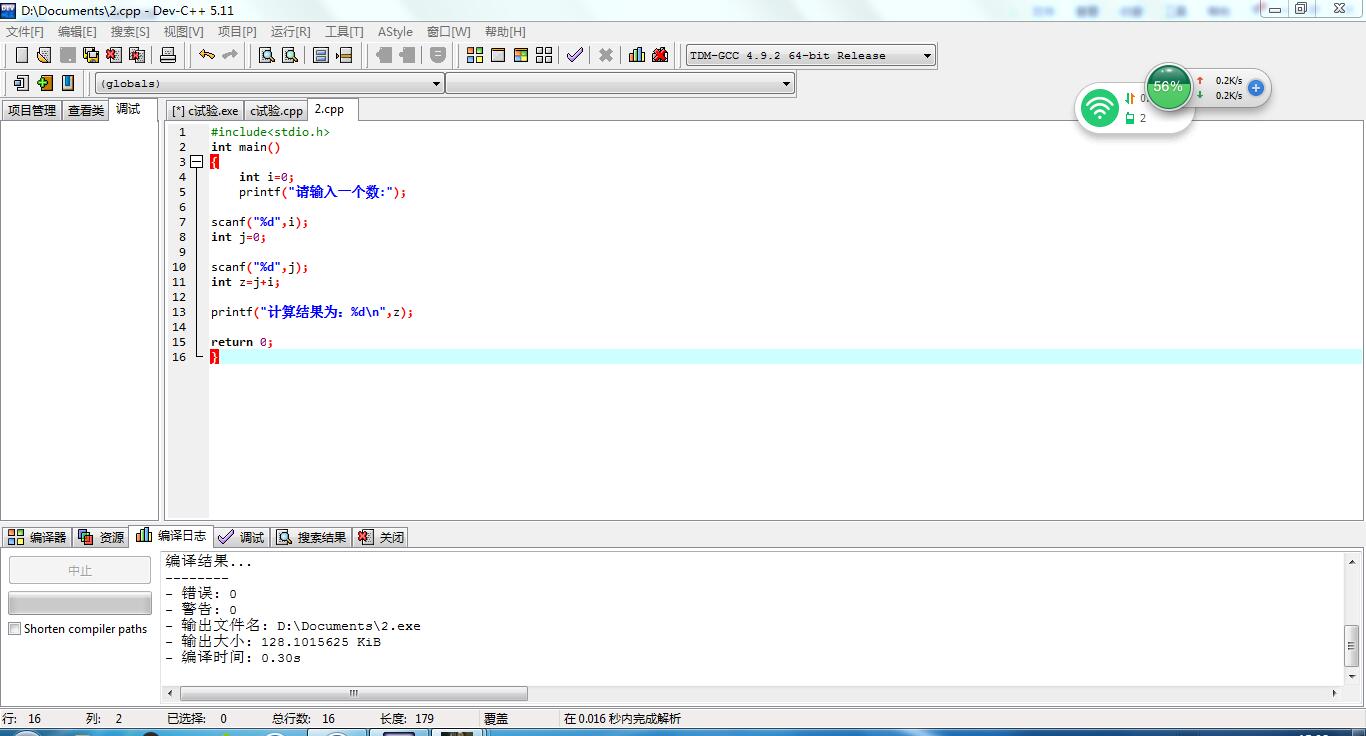Toggle bookmark green plus icon
The image size is (1366, 736).
pyautogui.click(x=44, y=83)
